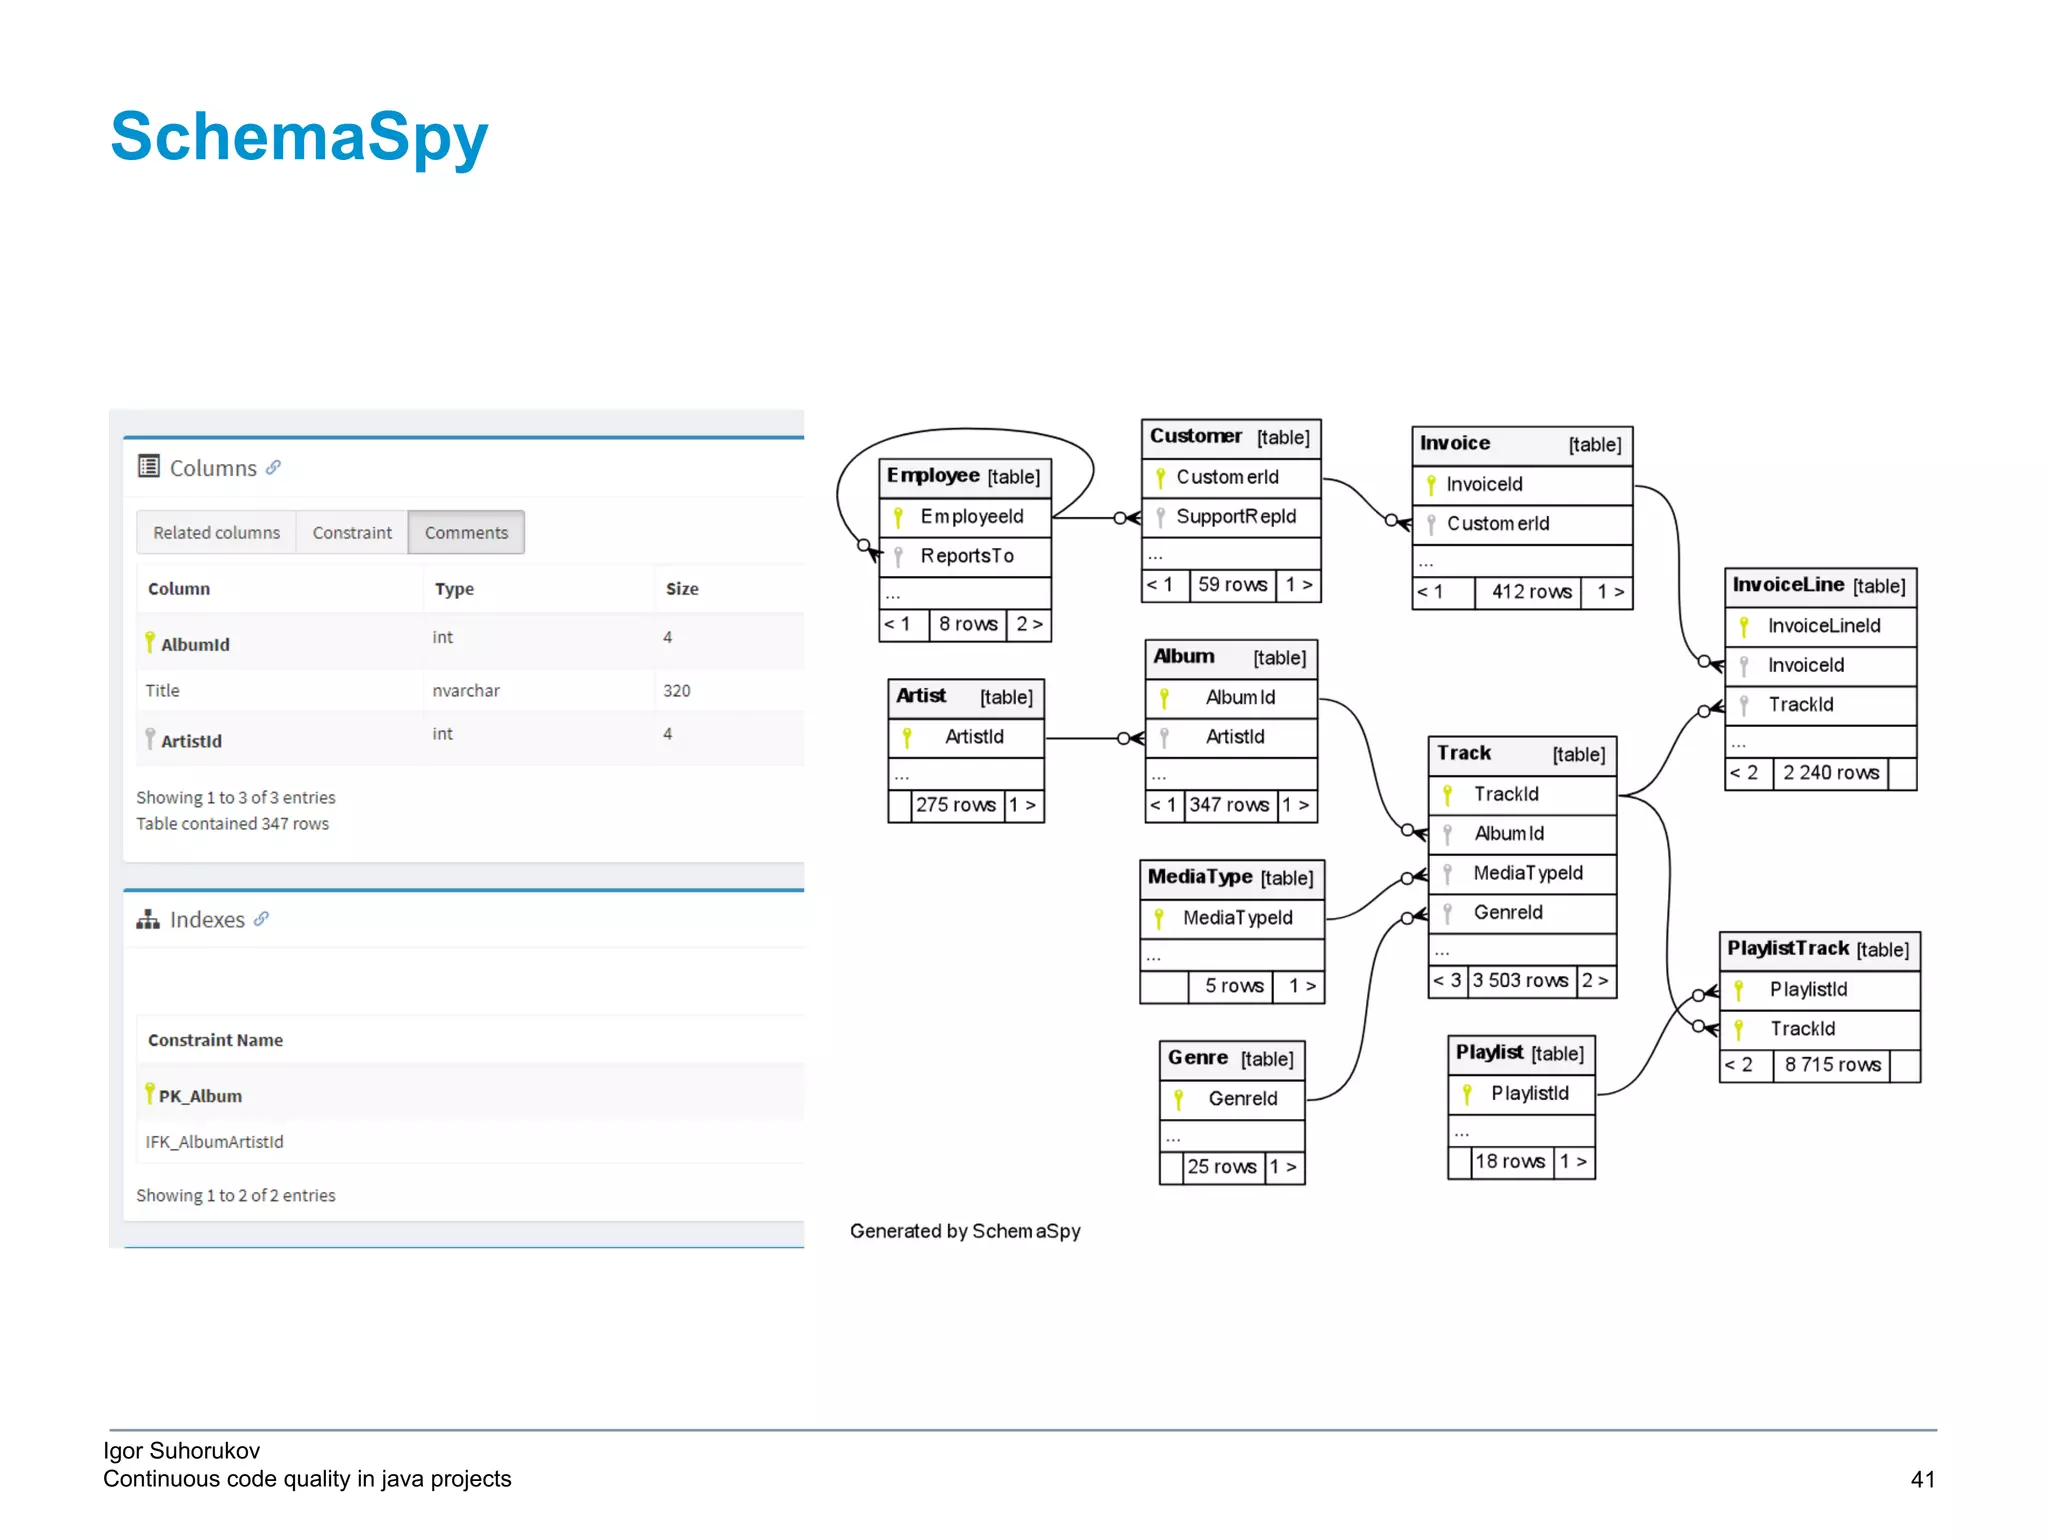Click the gray key icon next to ArtistId column
Viewport: 2048px width, 1540px height.
150,738
